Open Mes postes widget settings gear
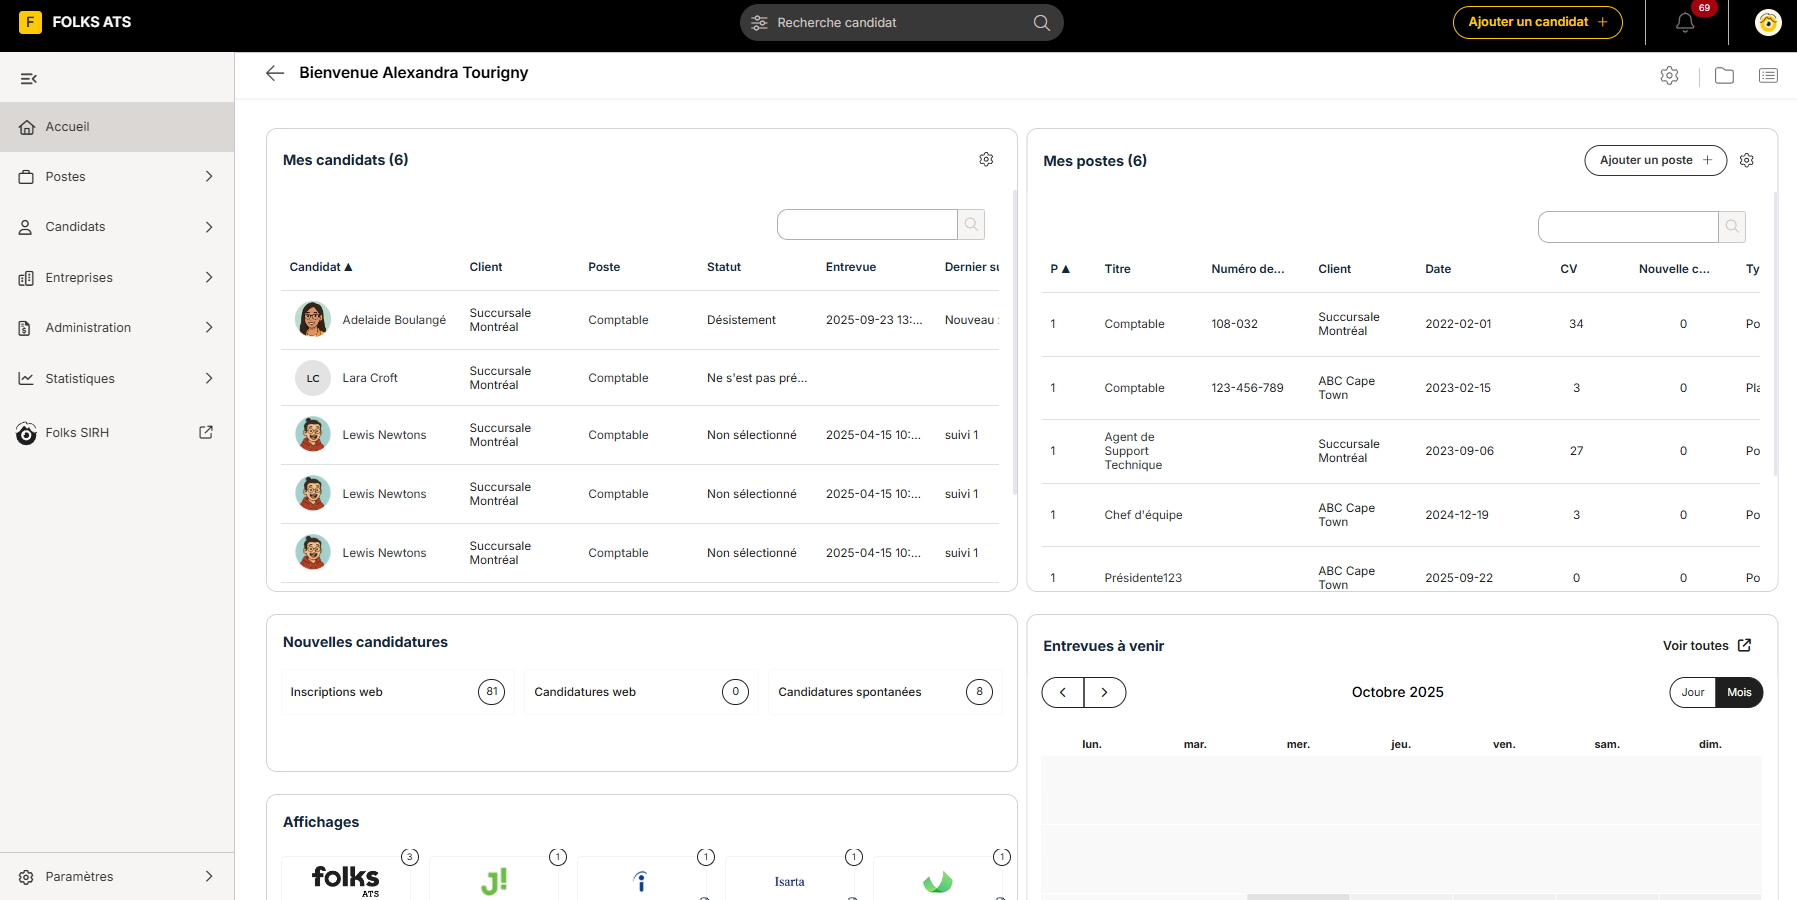The height and width of the screenshot is (900, 1797). click(x=1747, y=160)
